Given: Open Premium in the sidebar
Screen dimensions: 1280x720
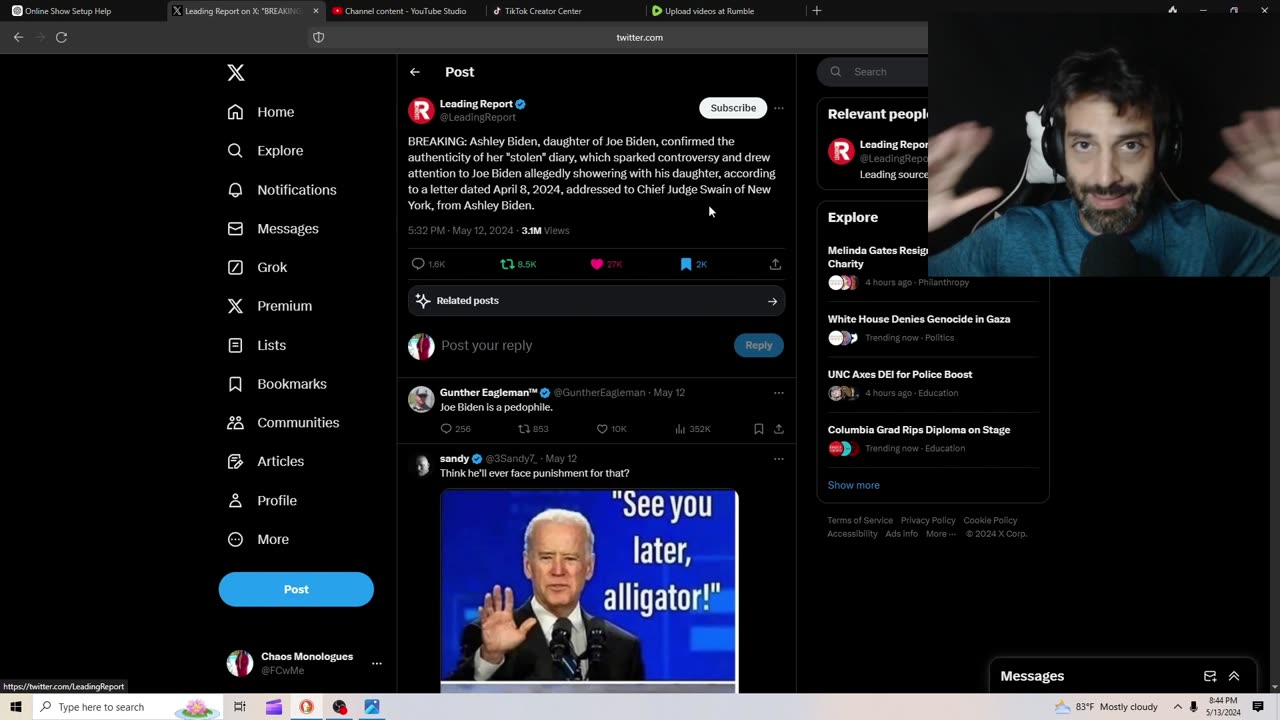Looking at the screenshot, I should click(270, 306).
